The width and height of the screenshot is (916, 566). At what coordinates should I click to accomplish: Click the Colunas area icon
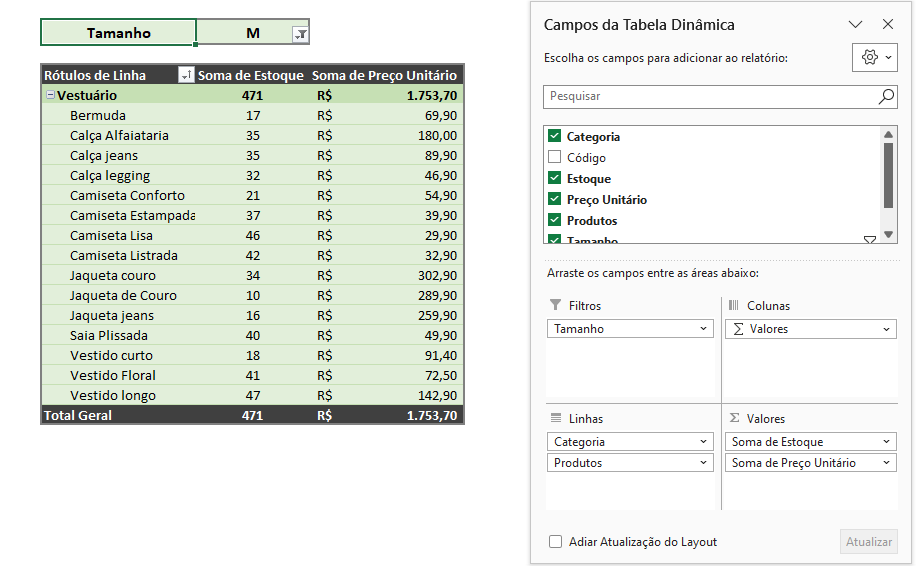pyautogui.click(x=734, y=305)
